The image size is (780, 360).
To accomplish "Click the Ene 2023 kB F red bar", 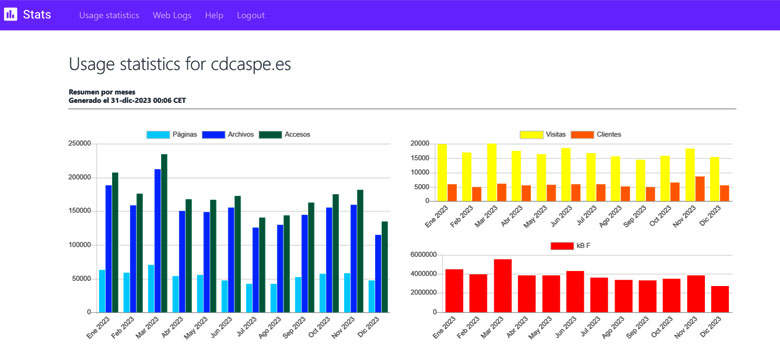I will click(454, 291).
